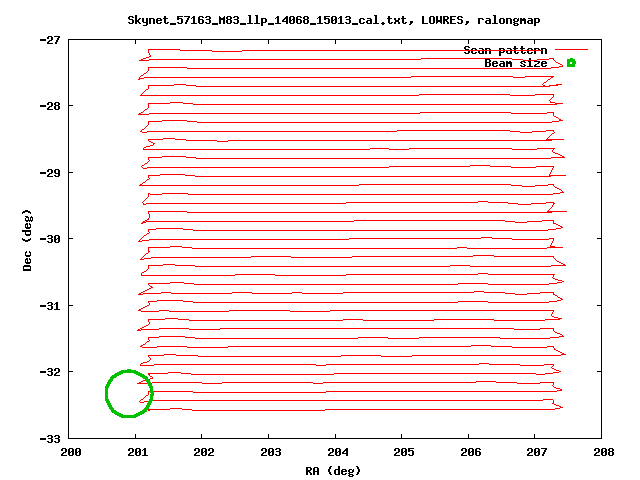Click the 'Dec (deg)' y-axis label
Viewport: 640px width, 480px height.
coord(27,240)
